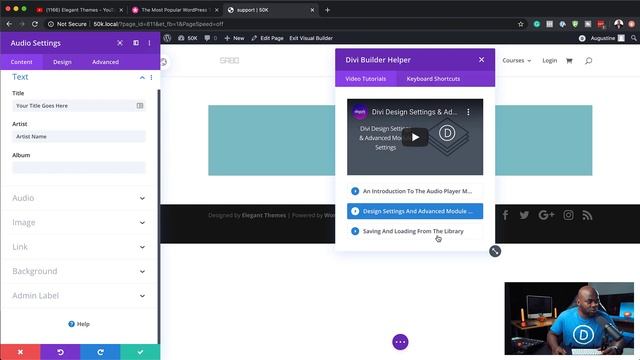Click the Help question mark icon
The height and width of the screenshot is (360, 640).
pyautogui.click(x=71, y=324)
